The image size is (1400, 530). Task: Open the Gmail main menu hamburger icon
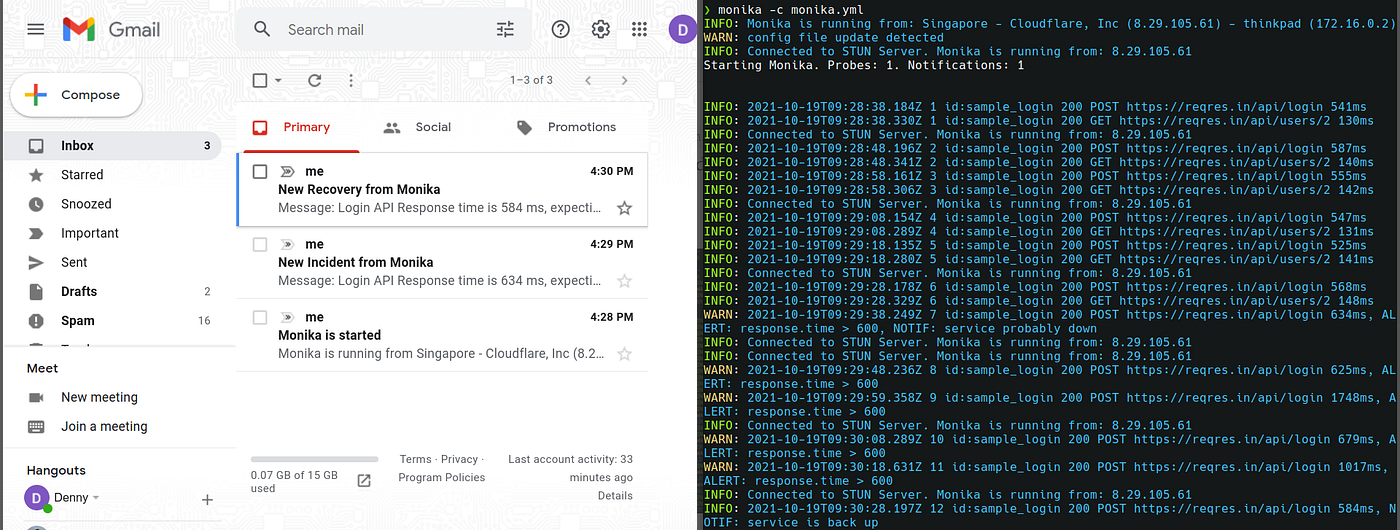36,29
